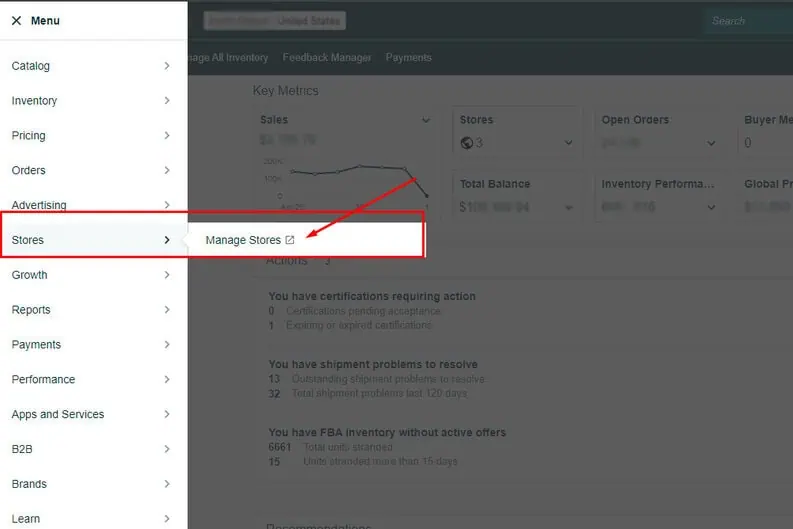Viewport: 793px width, 529px height.
Task: Click the Search field in the header
Action: click(x=748, y=21)
